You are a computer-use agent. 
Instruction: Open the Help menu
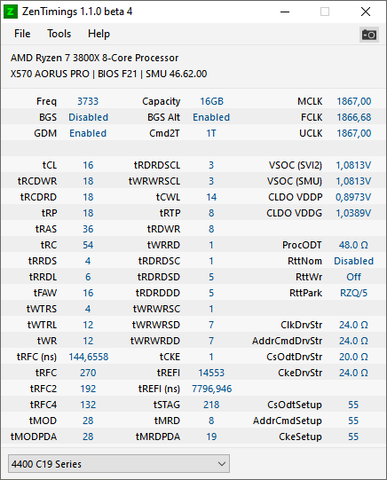coord(99,34)
